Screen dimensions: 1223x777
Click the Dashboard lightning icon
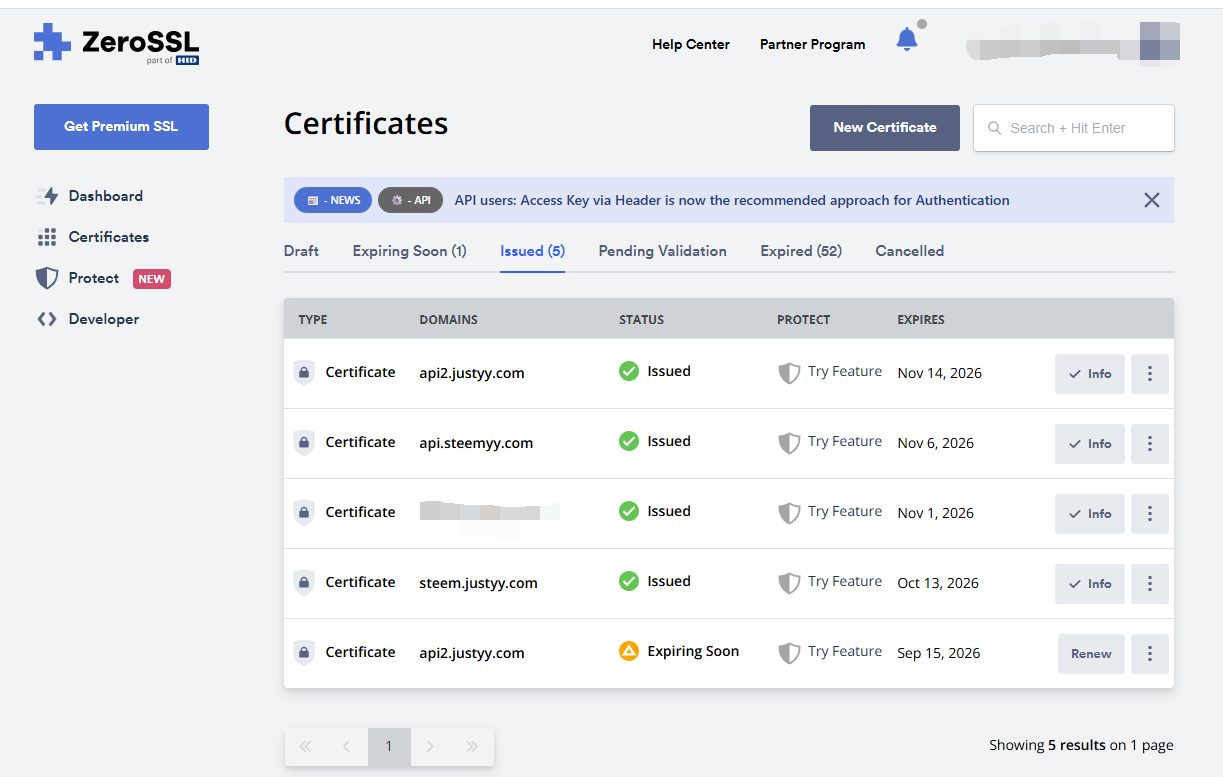(x=47, y=196)
